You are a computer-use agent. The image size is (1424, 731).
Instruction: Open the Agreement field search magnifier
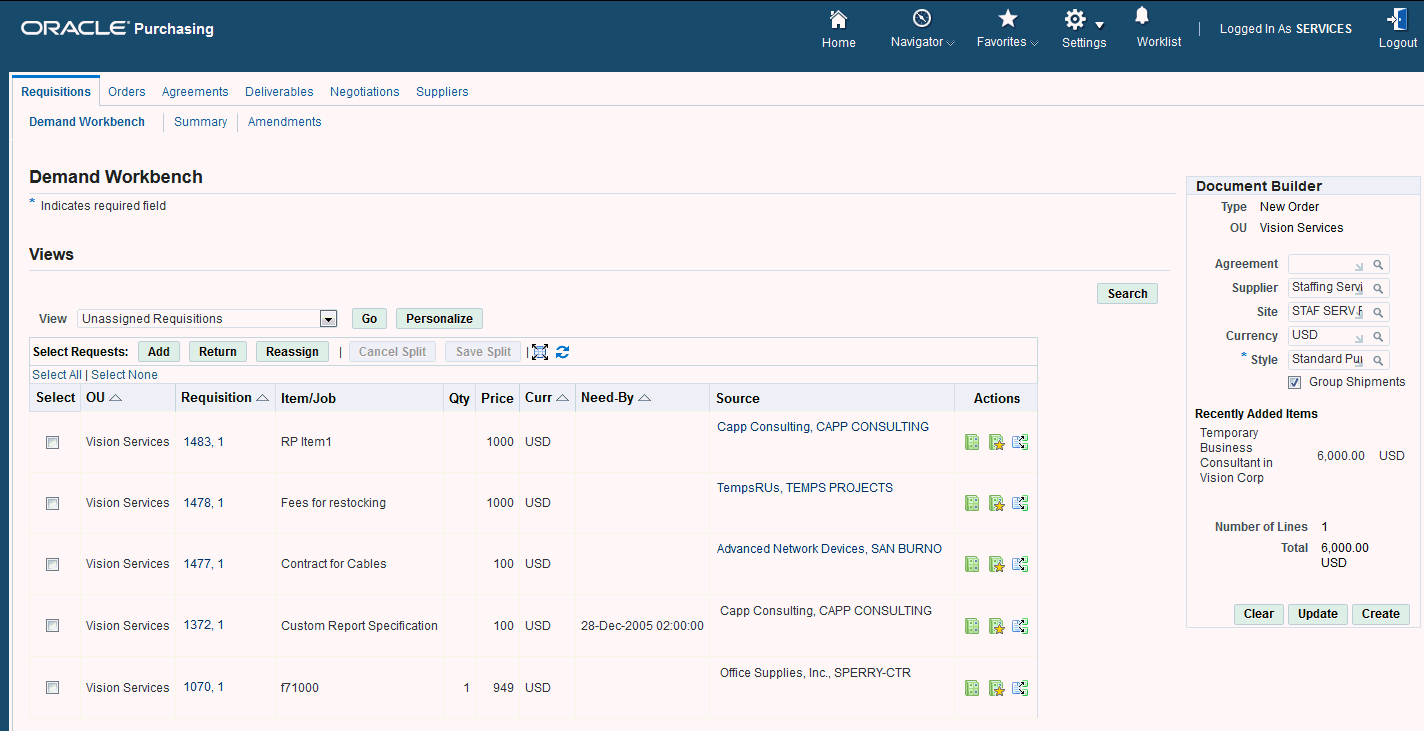click(1377, 264)
